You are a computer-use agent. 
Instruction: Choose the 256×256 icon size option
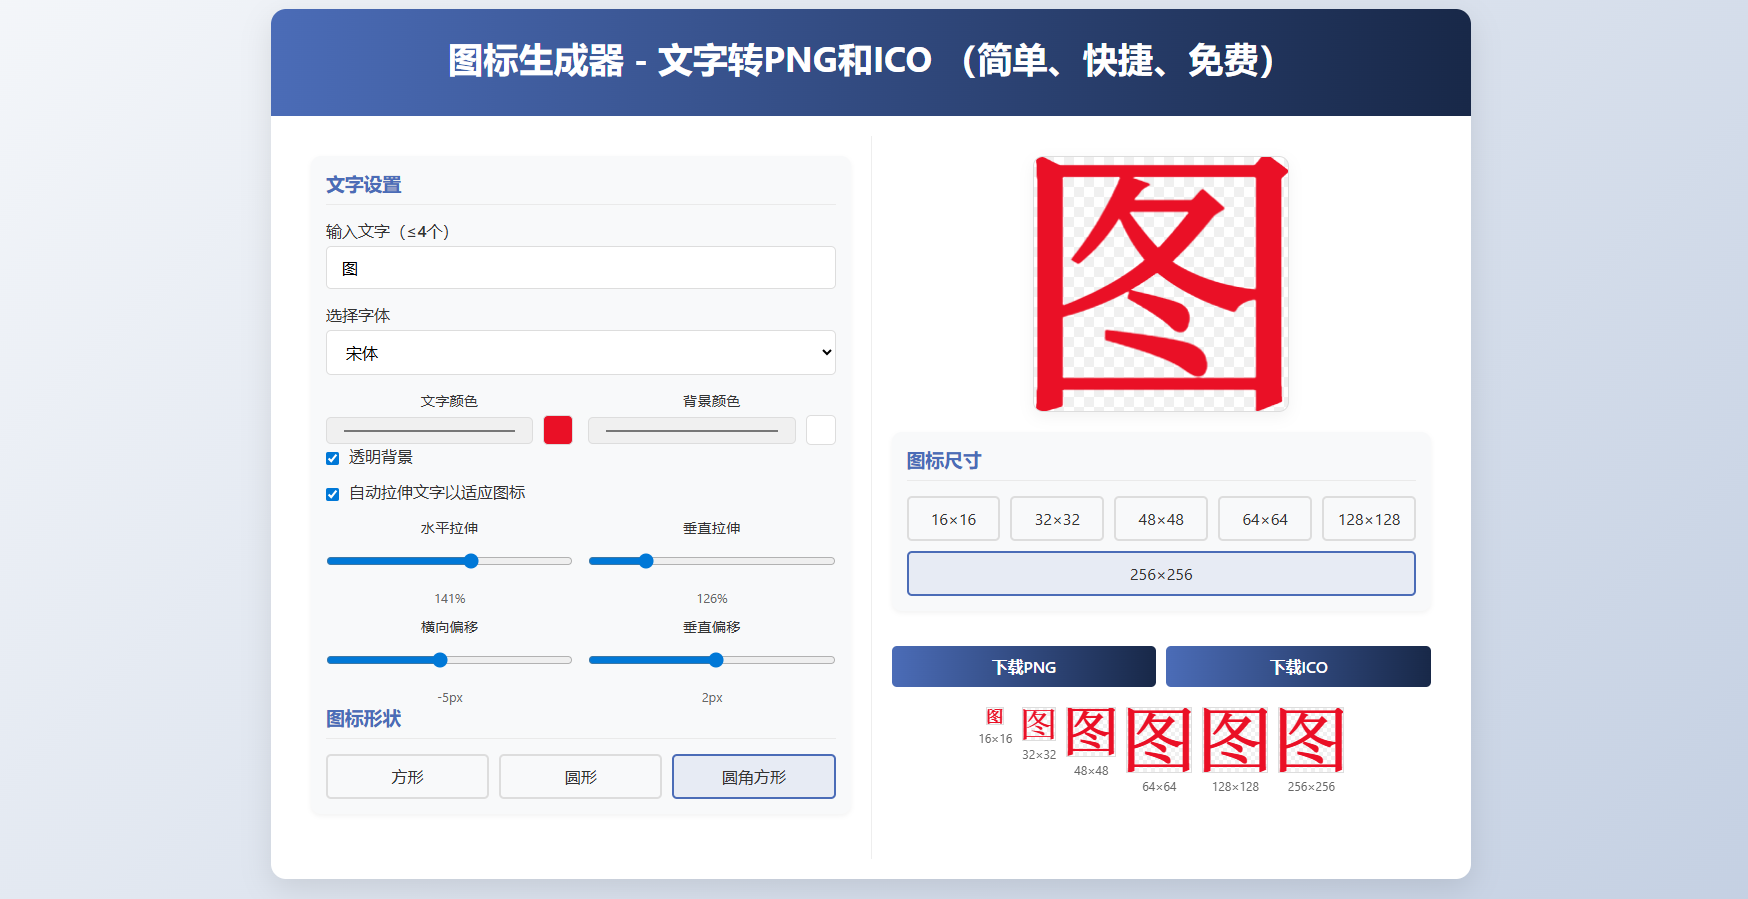click(x=1161, y=574)
